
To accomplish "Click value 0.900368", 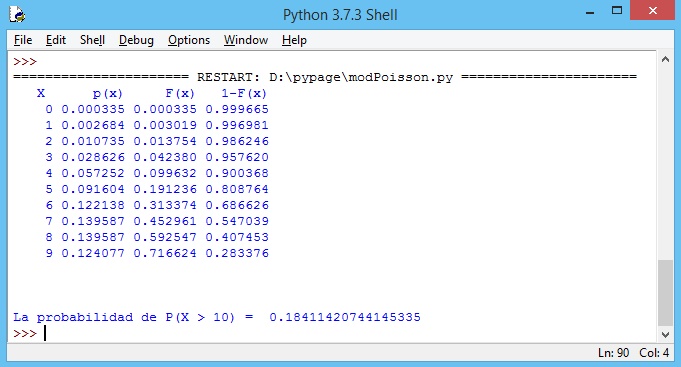I will 237,173.
